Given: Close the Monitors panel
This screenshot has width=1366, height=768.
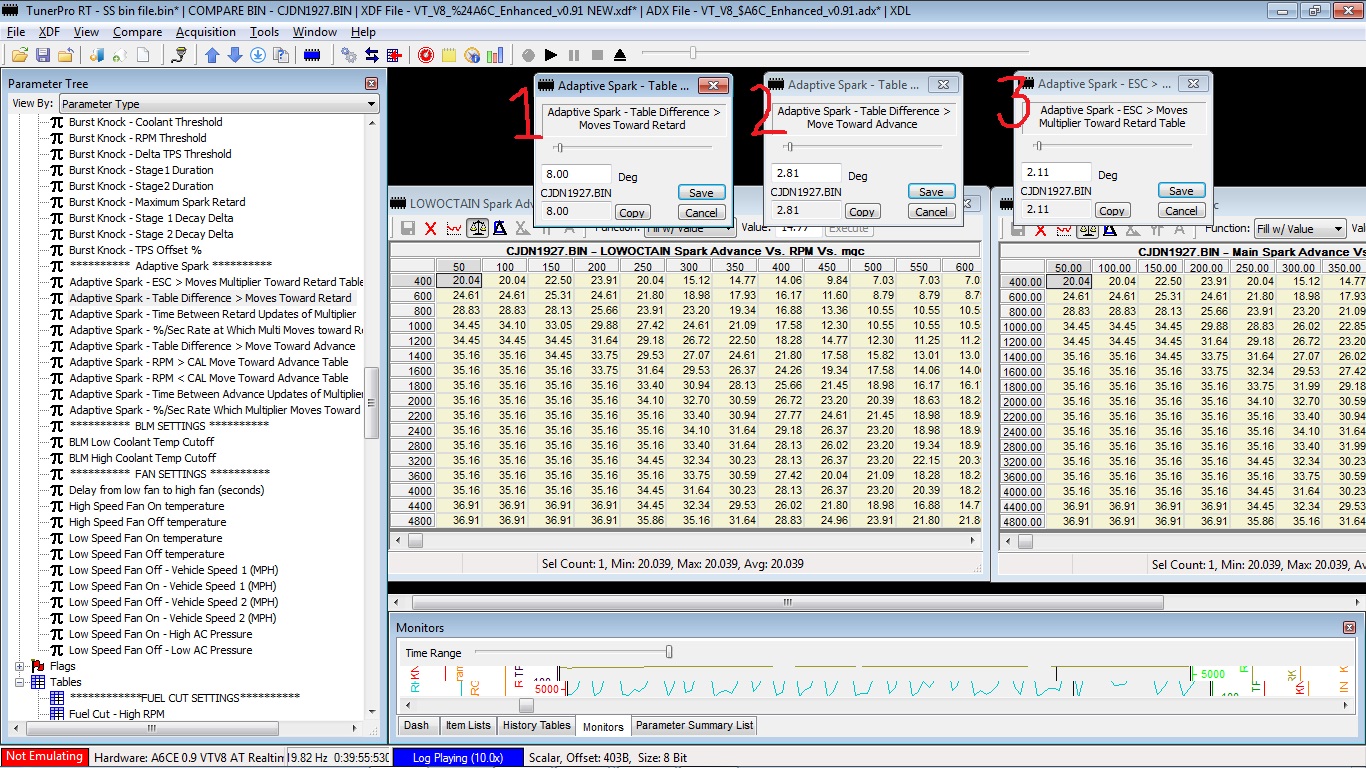Looking at the screenshot, I should point(1349,627).
